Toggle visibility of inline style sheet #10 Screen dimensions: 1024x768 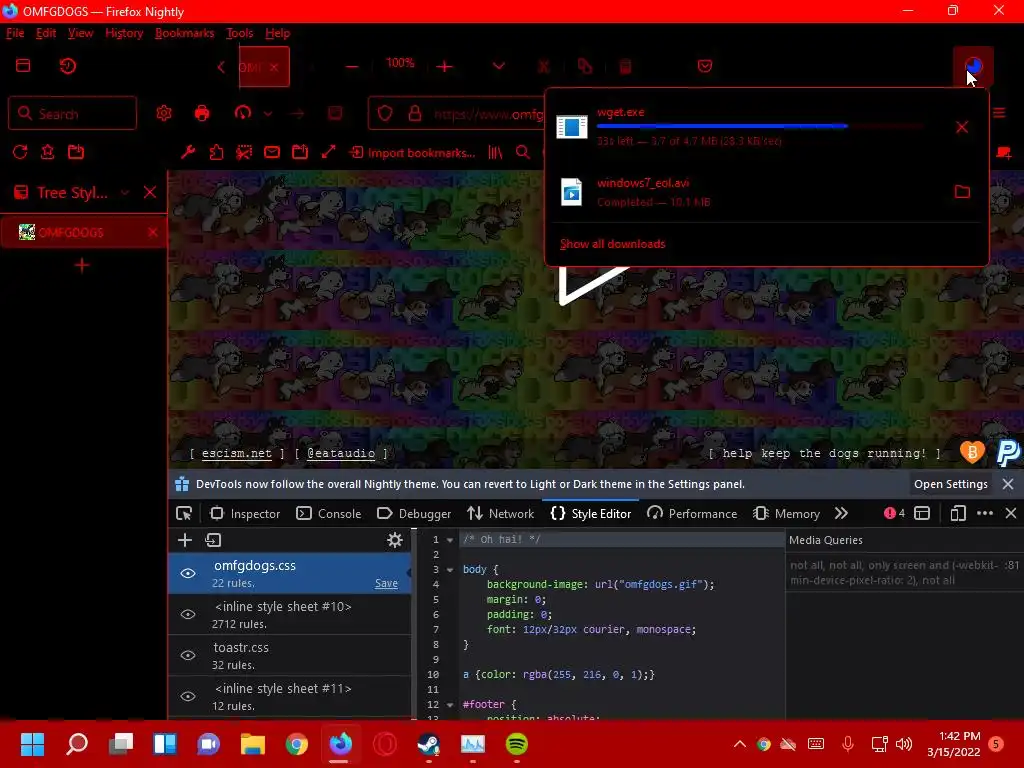(188, 615)
